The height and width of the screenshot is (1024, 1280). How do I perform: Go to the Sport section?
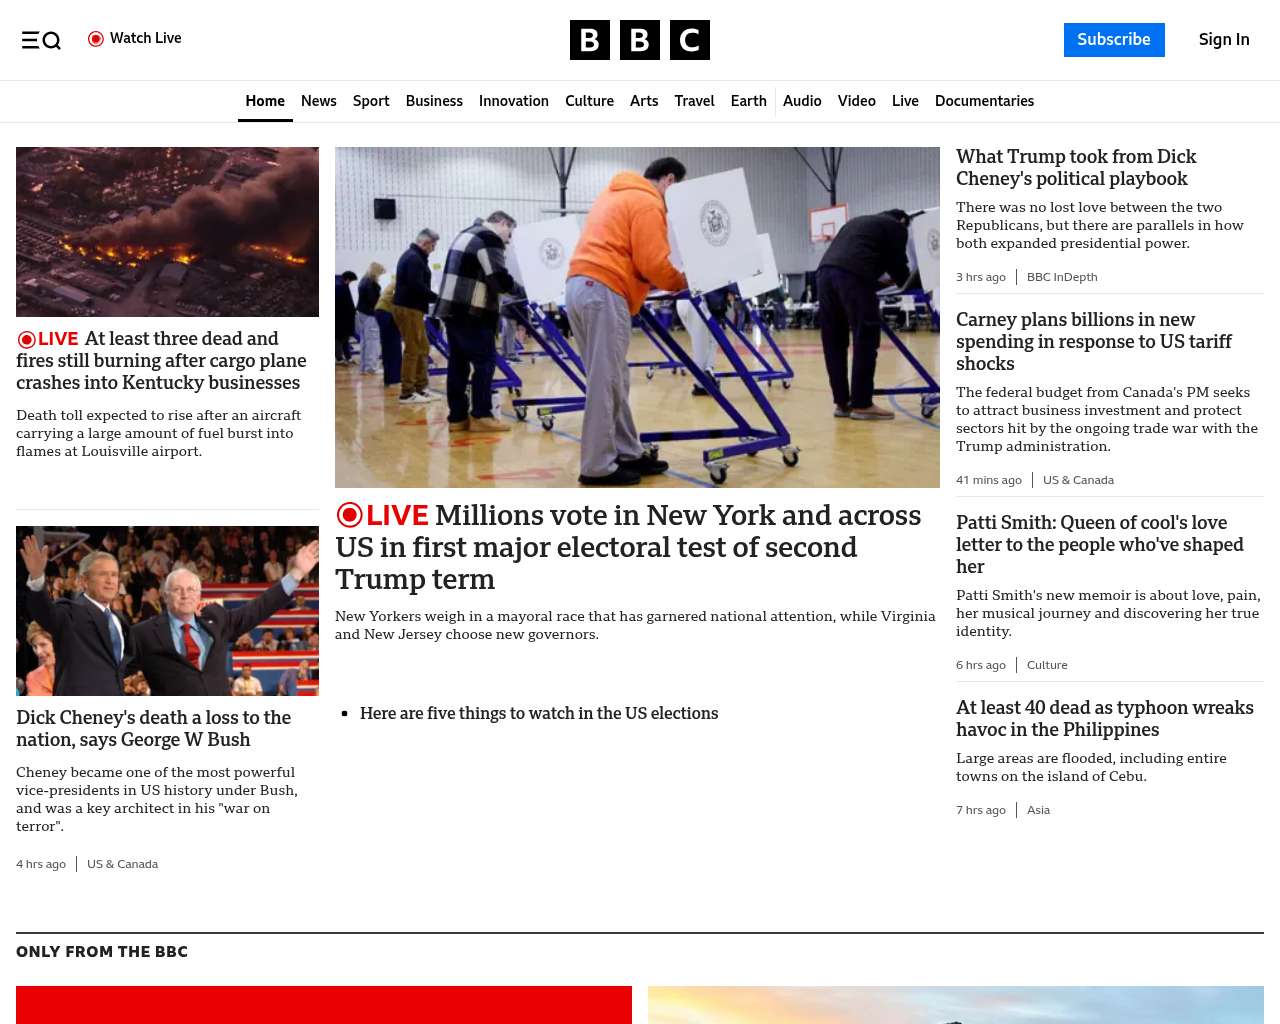click(x=370, y=101)
